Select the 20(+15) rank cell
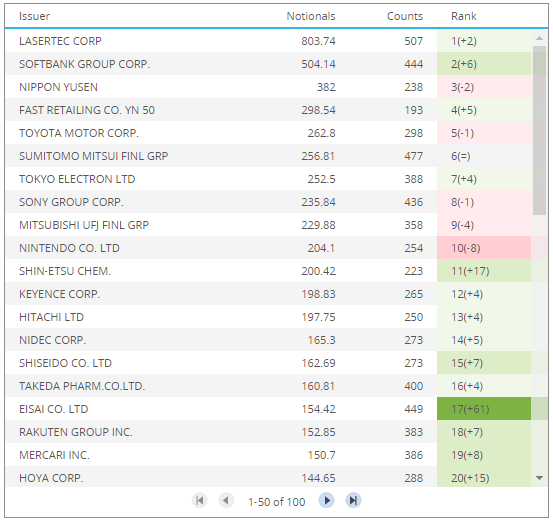The height and width of the screenshot is (520, 553). tap(484, 477)
